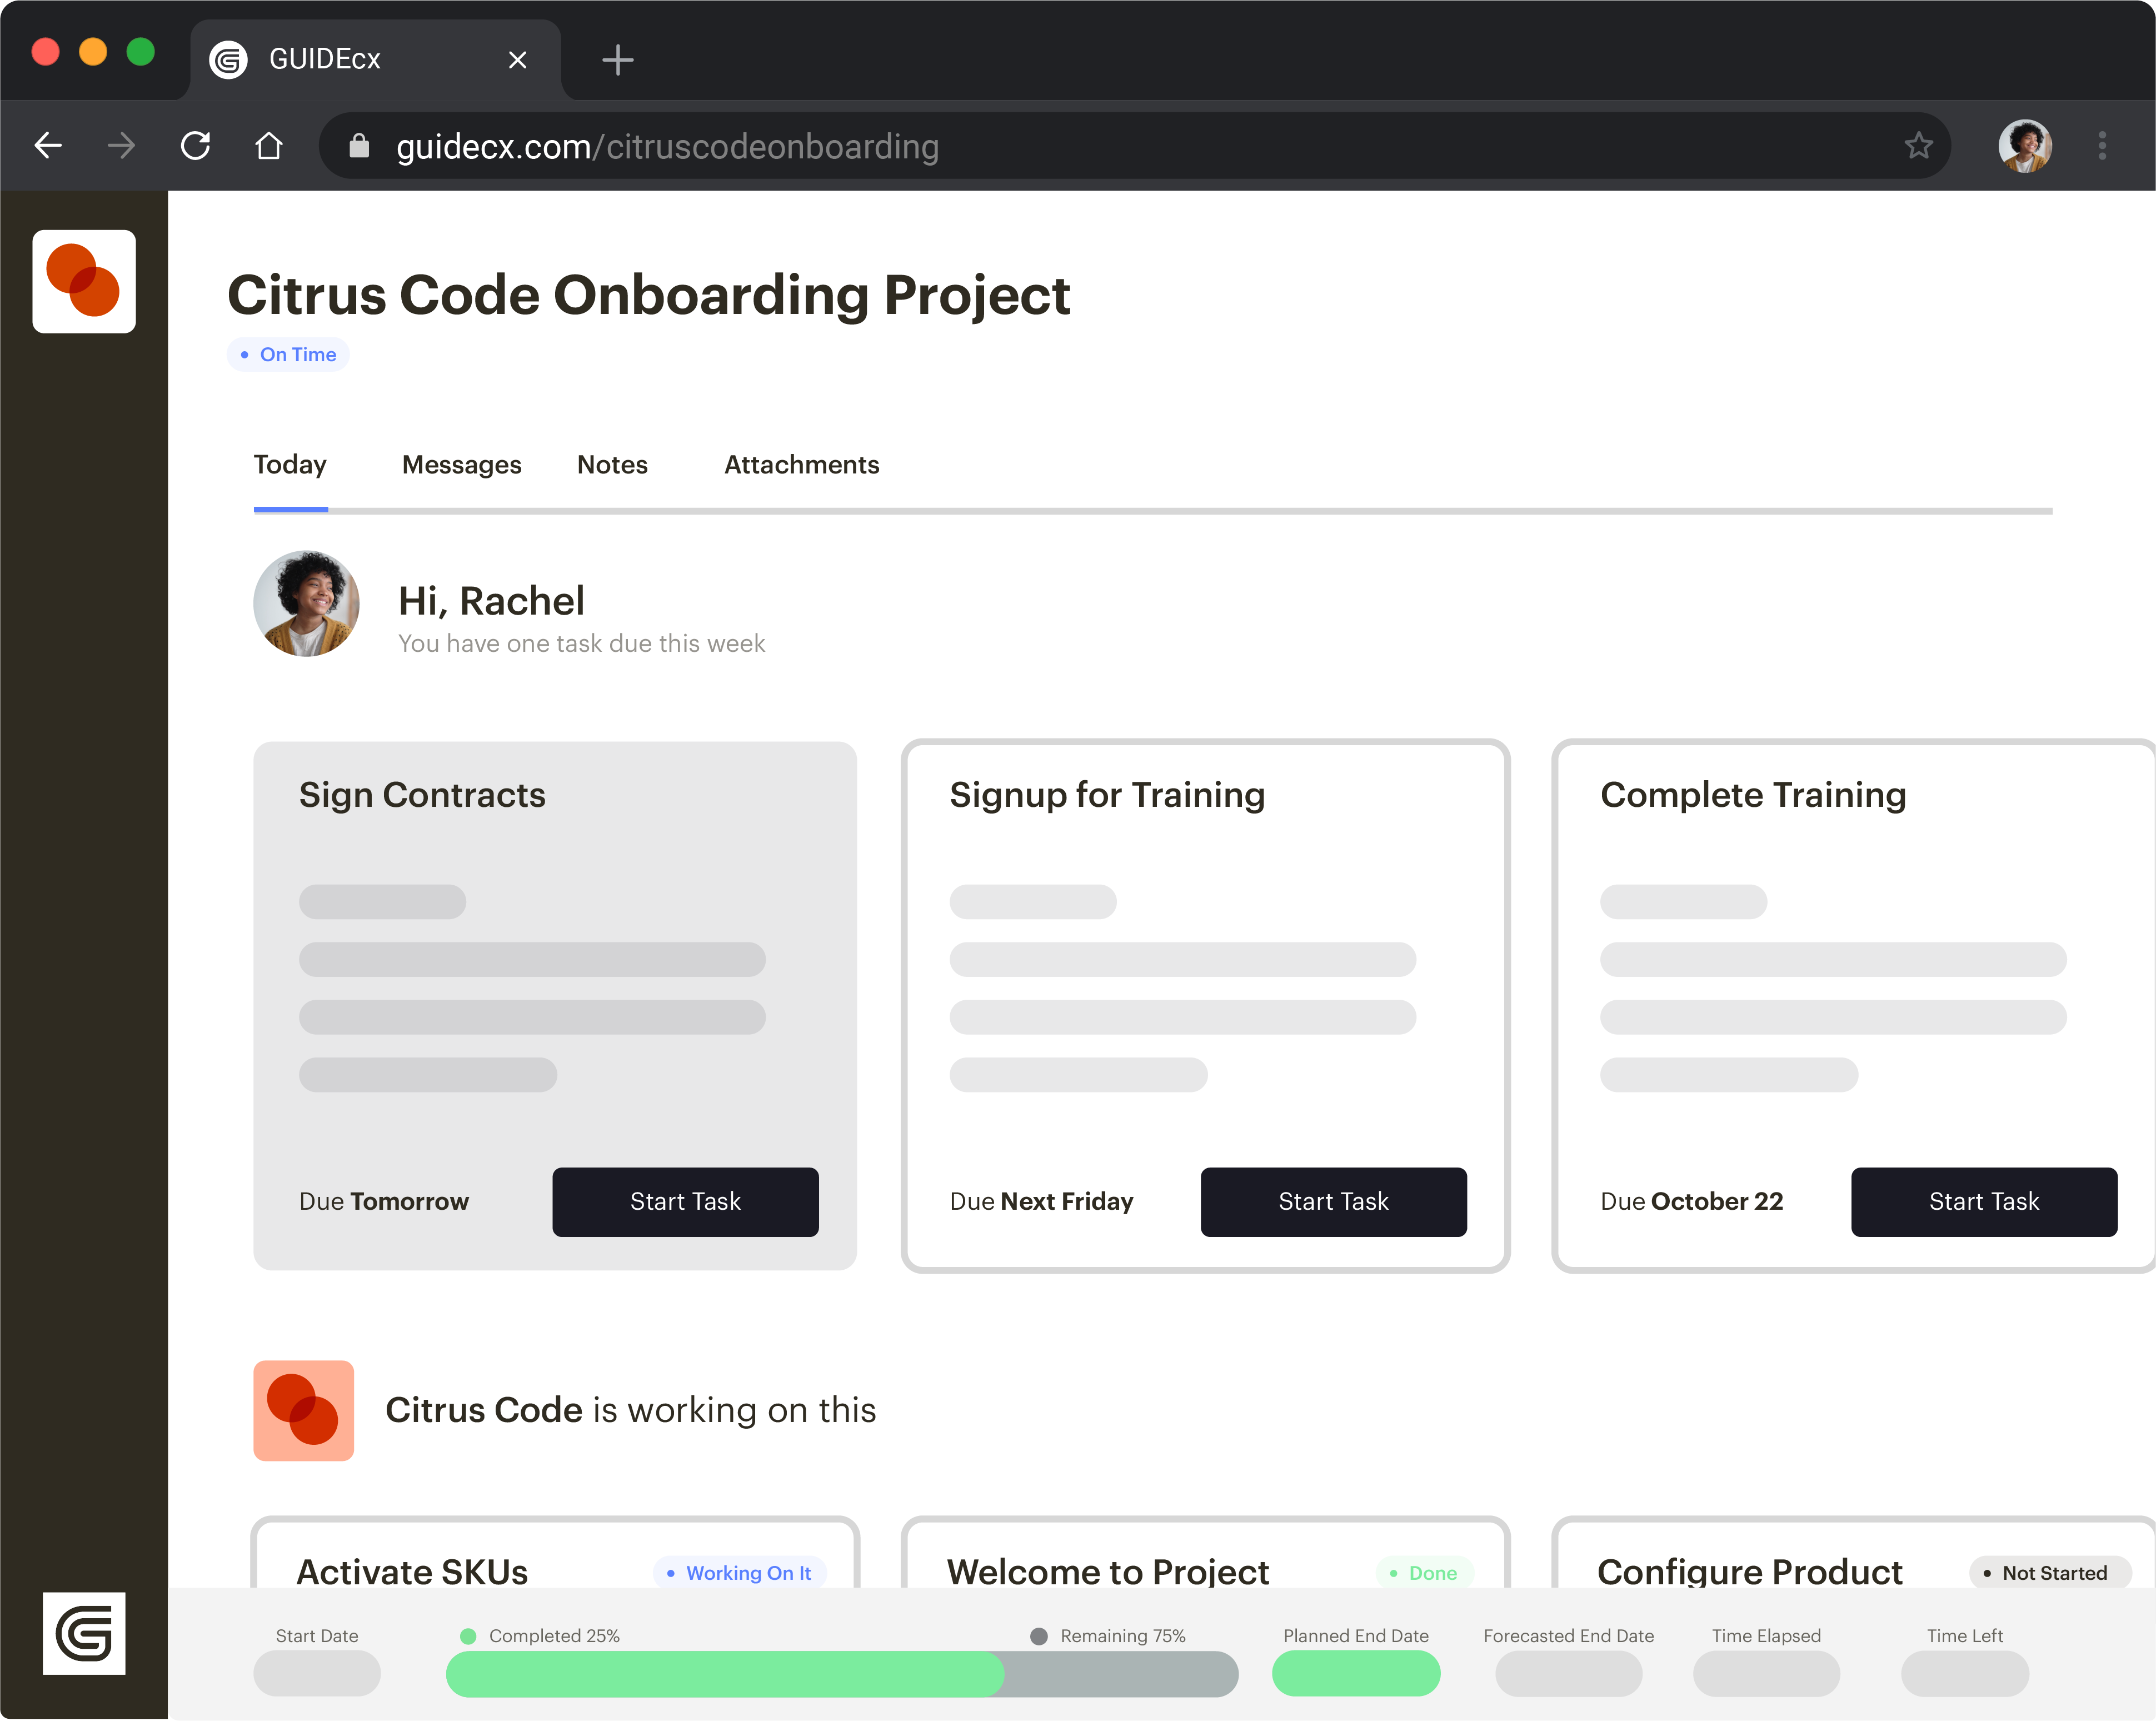
Task: Click Rachel's profile photo
Action: (306, 603)
